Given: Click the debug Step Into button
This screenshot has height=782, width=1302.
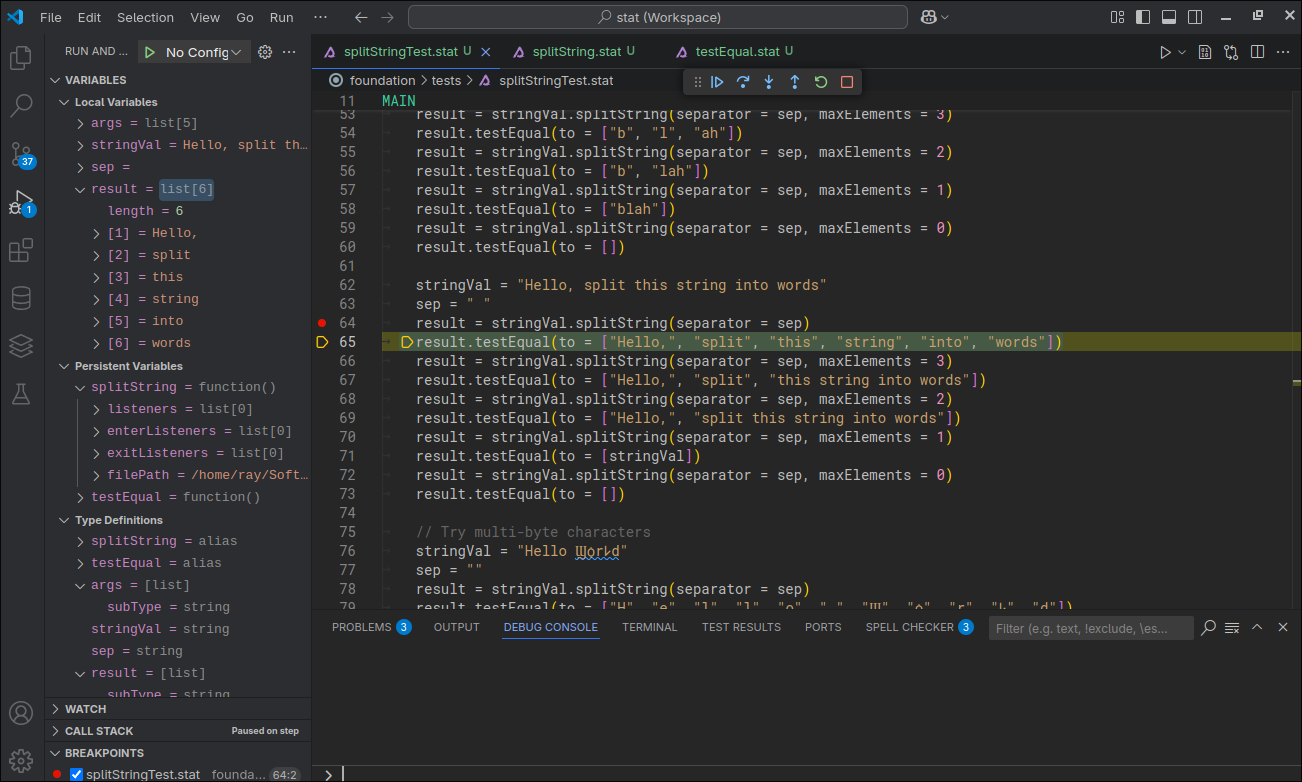Looking at the screenshot, I should [769, 82].
